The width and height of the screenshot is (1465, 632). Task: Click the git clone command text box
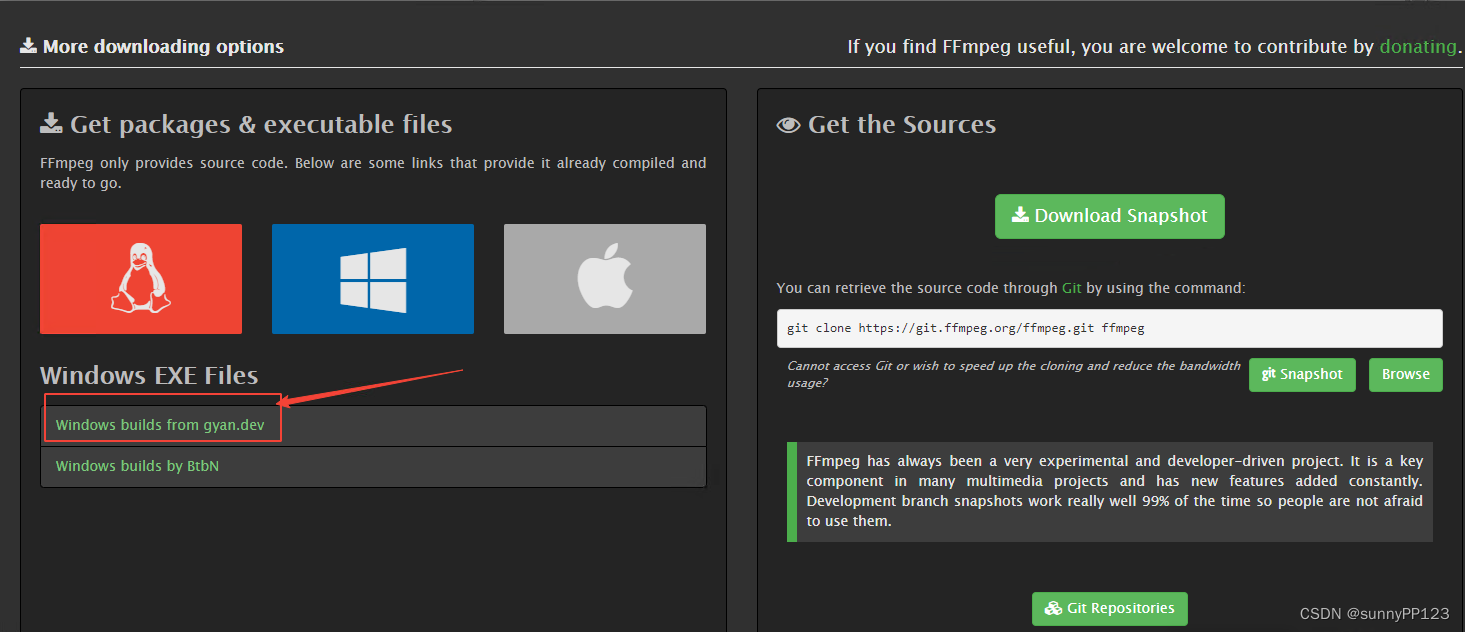[1110, 328]
